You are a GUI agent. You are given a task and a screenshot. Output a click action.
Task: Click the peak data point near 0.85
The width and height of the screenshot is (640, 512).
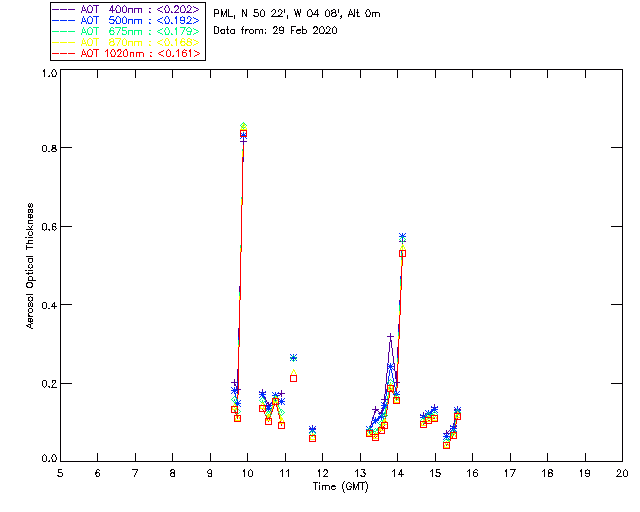coord(243,128)
